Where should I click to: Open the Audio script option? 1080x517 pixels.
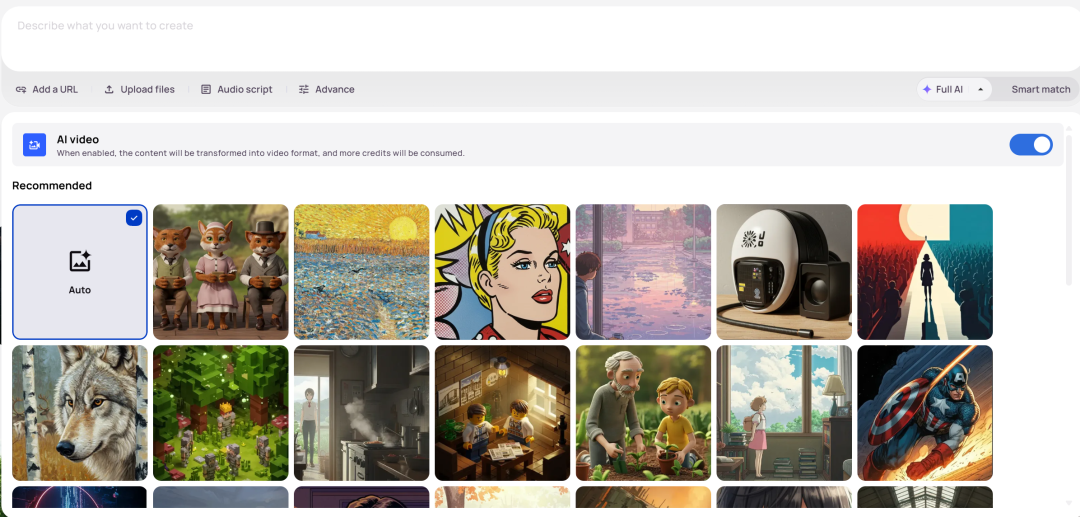tap(236, 89)
